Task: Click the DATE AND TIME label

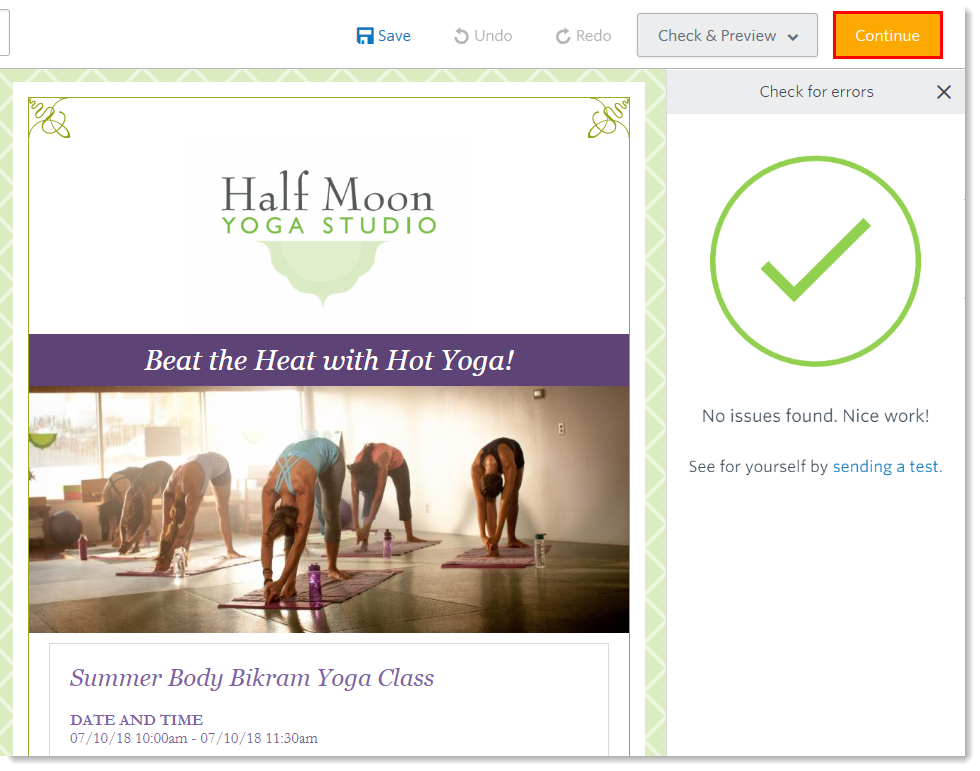Action: [136, 720]
